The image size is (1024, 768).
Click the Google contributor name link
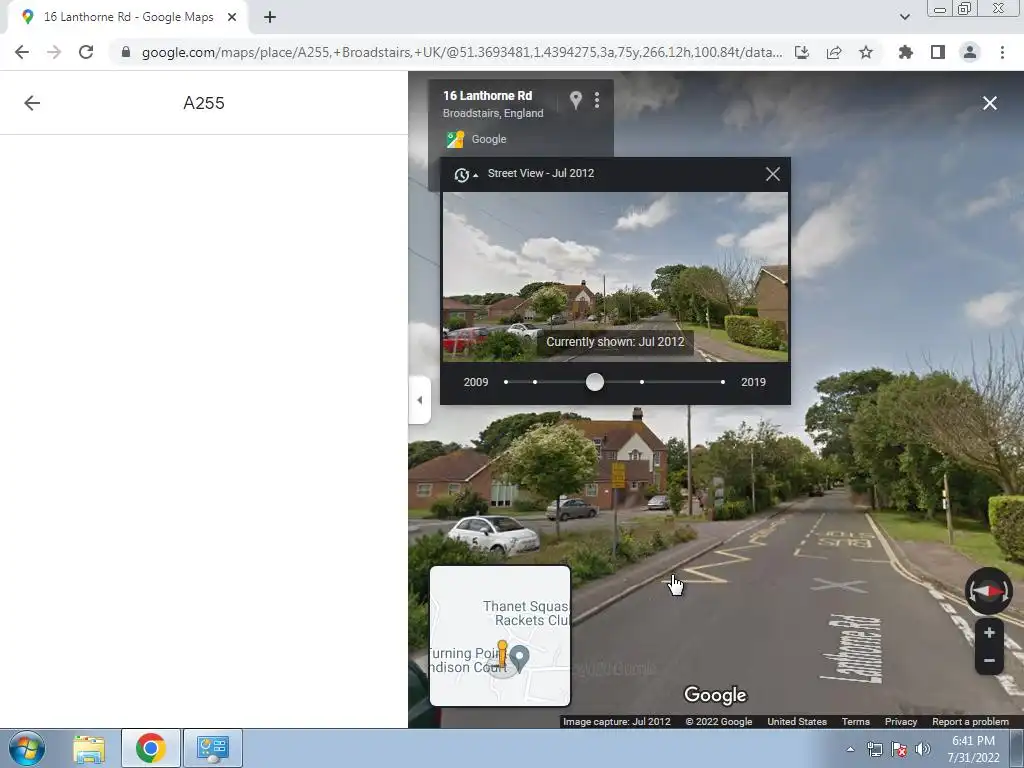(488, 139)
